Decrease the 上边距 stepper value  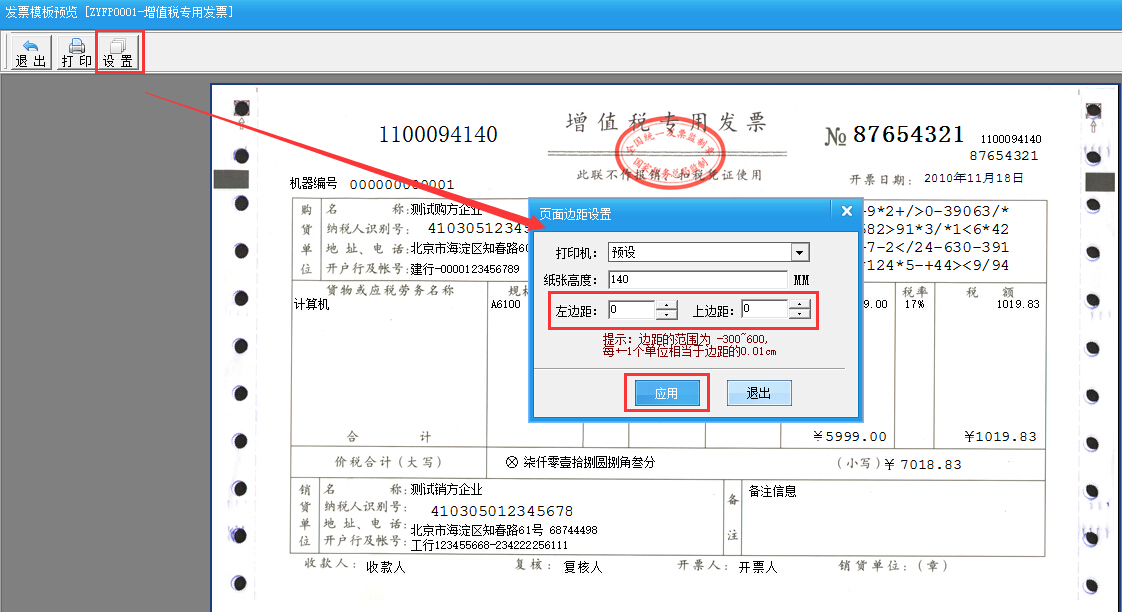point(799,314)
